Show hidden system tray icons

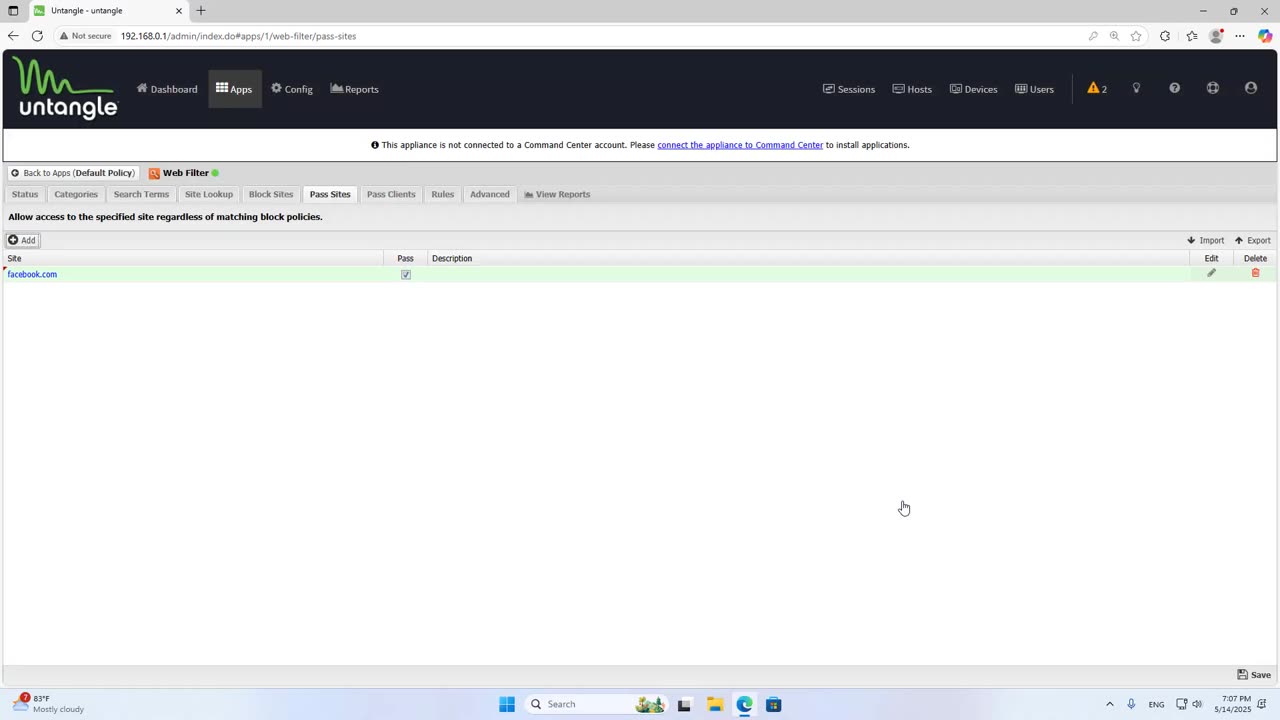1109,704
